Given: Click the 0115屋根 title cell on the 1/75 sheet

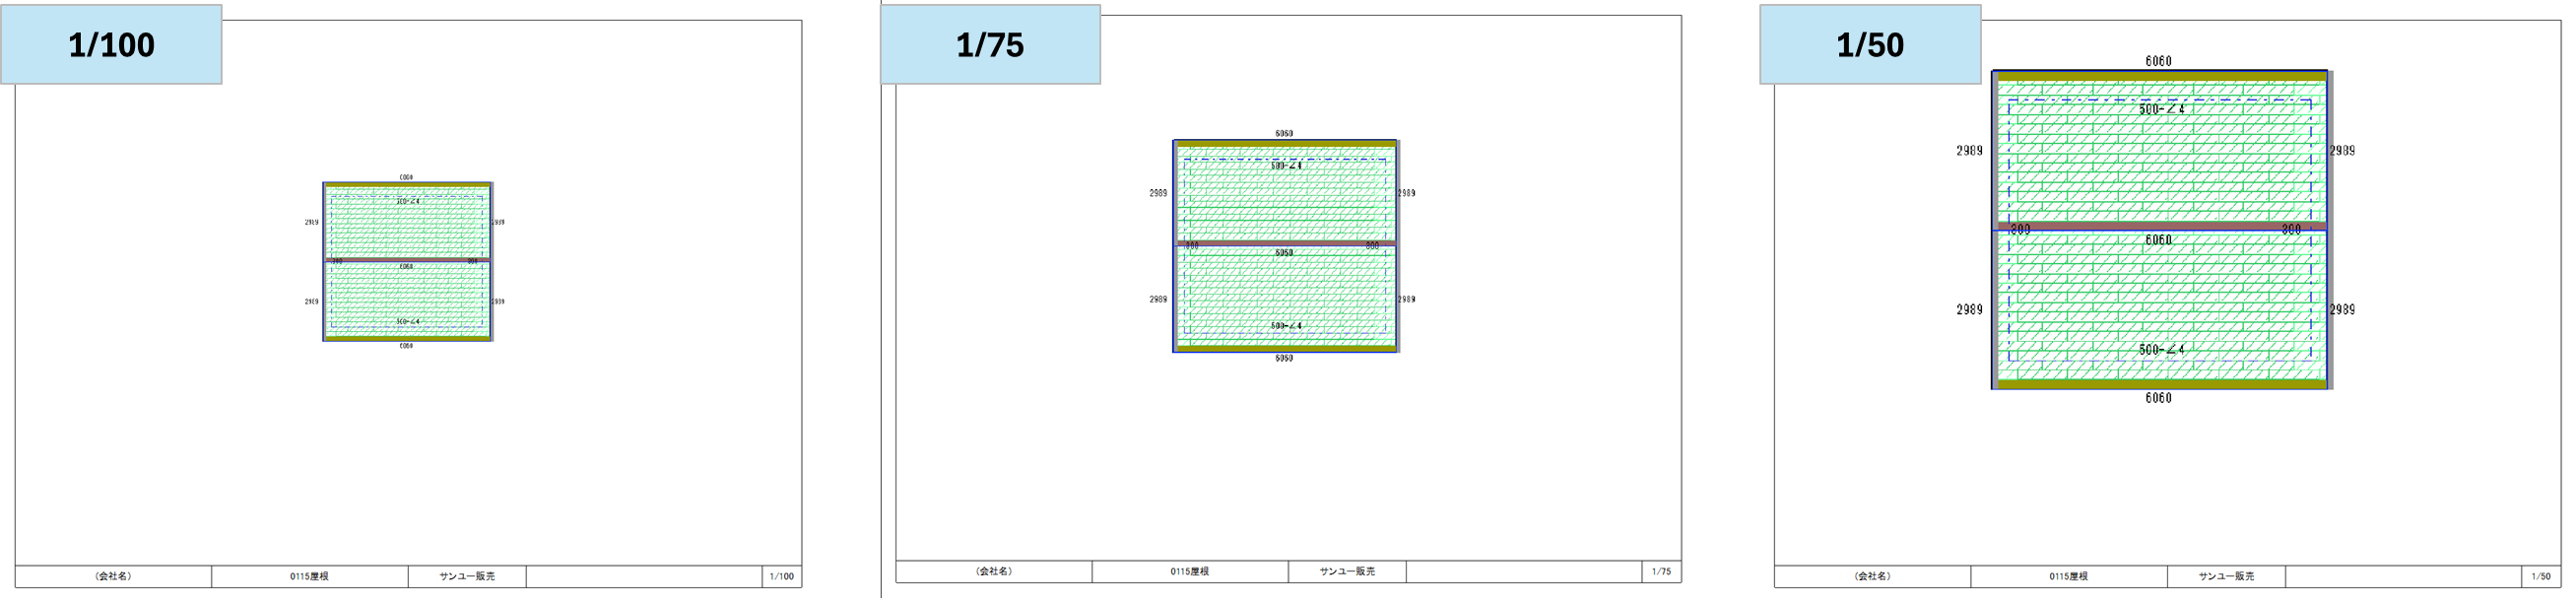Looking at the screenshot, I should coord(1189,572).
